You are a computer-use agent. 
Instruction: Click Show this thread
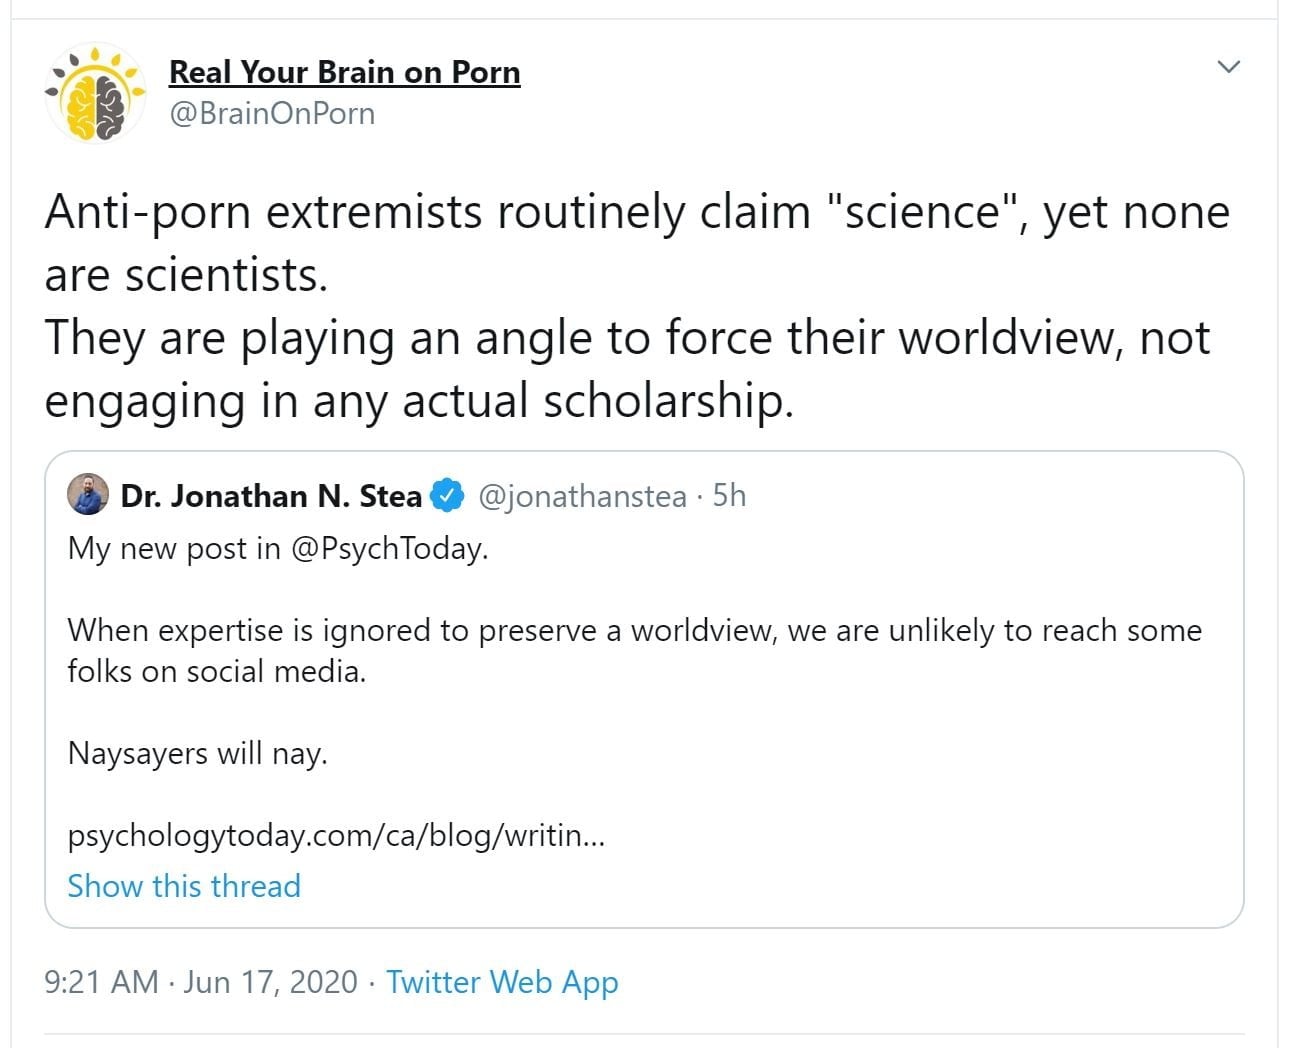click(x=184, y=886)
